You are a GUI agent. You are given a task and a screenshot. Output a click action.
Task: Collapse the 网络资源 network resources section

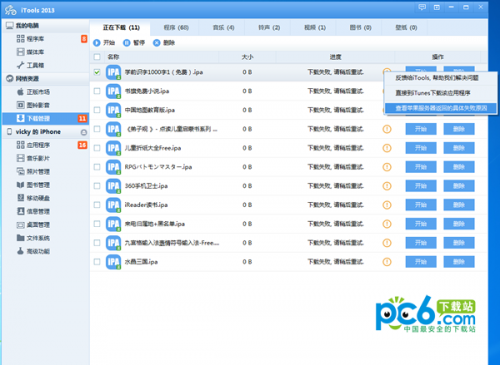click(45, 79)
